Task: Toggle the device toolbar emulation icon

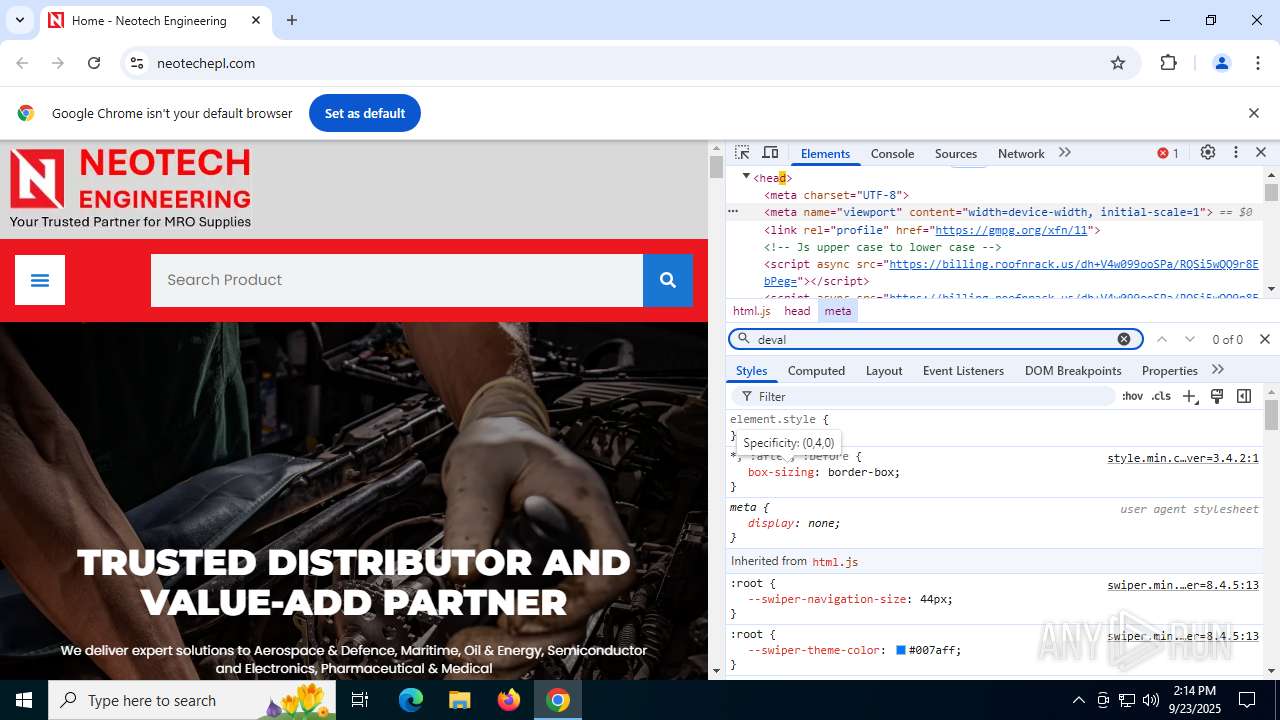Action: [x=770, y=153]
